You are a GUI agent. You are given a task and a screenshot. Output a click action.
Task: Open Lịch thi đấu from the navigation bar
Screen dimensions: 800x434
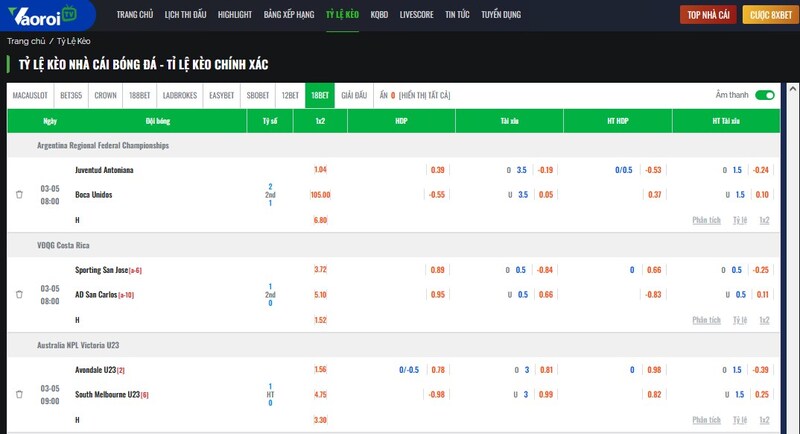(185, 16)
